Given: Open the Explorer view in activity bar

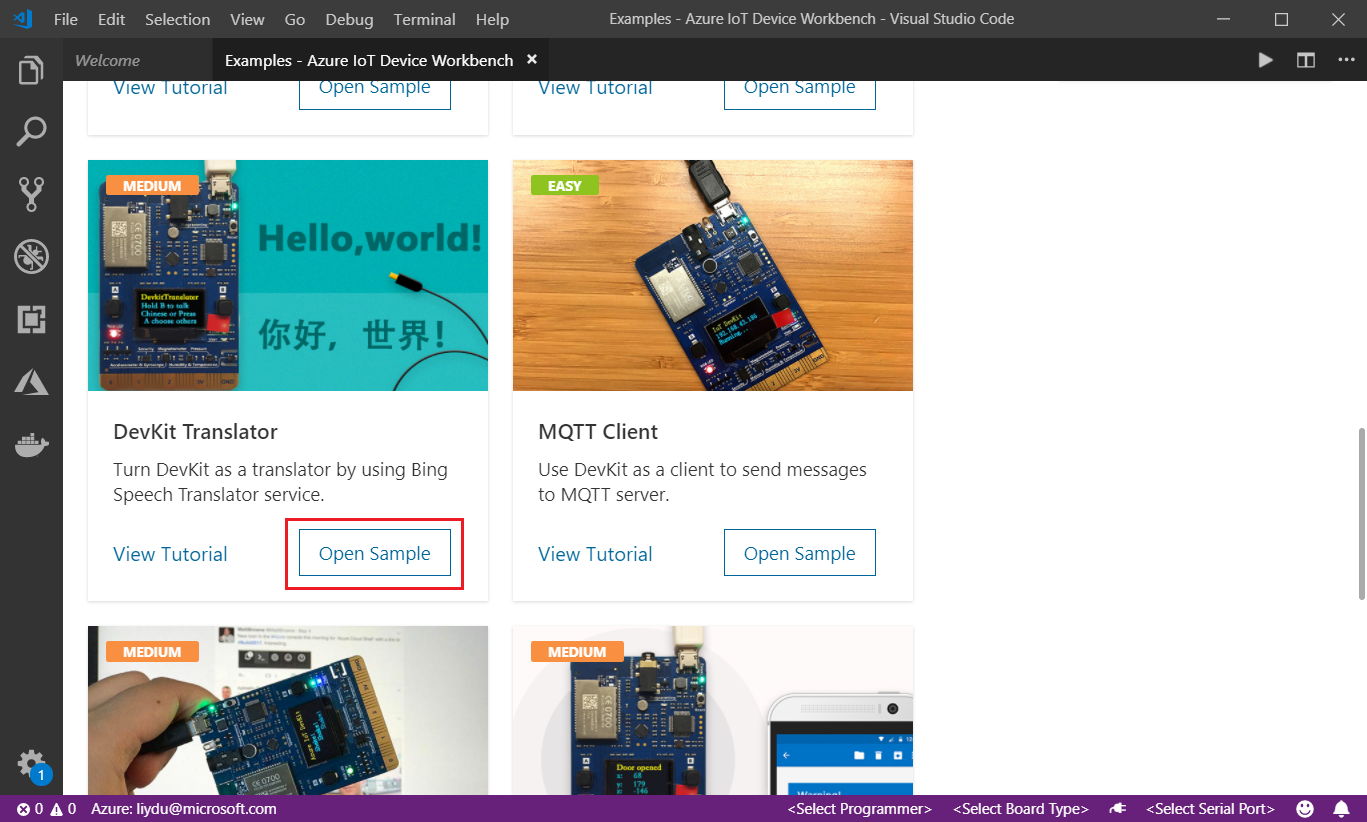Looking at the screenshot, I should [x=31, y=71].
